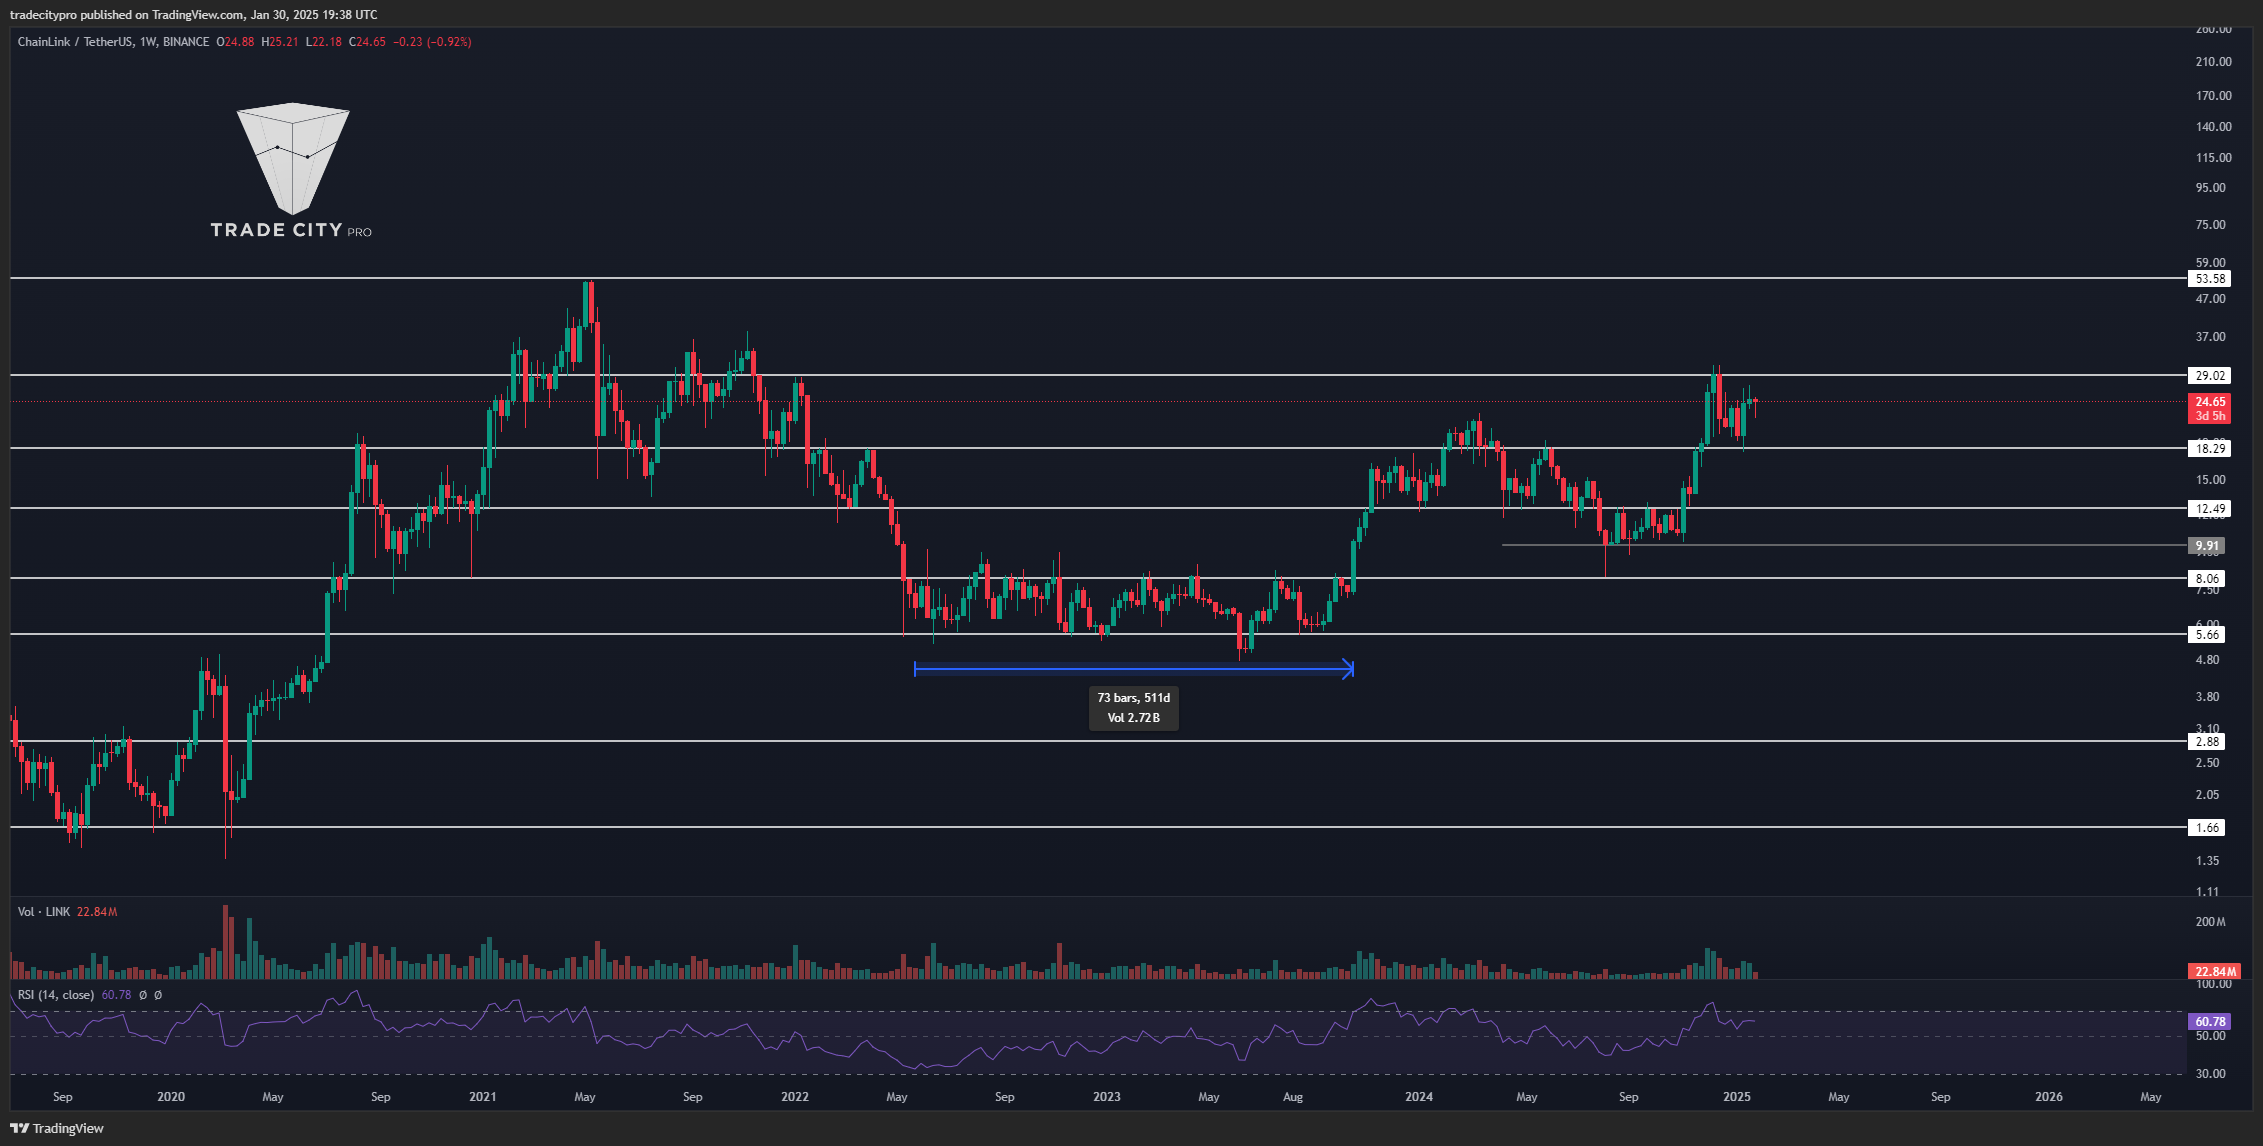Click the 1.35 tick on price axis
This screenshot has width=2263, height=1146.
[2207, 861]
